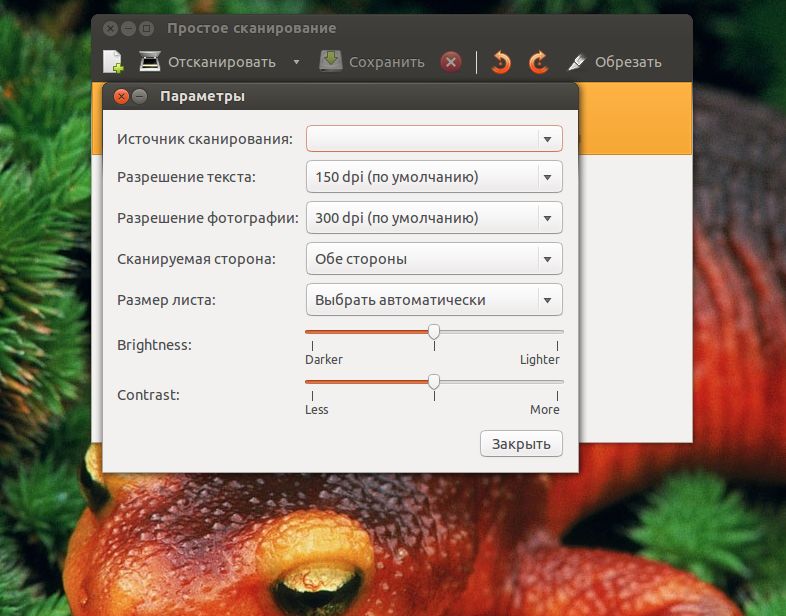Open the Источник сканирования dropdown
Viewport: 786px width, 616px height.
[x=434, y=138]
